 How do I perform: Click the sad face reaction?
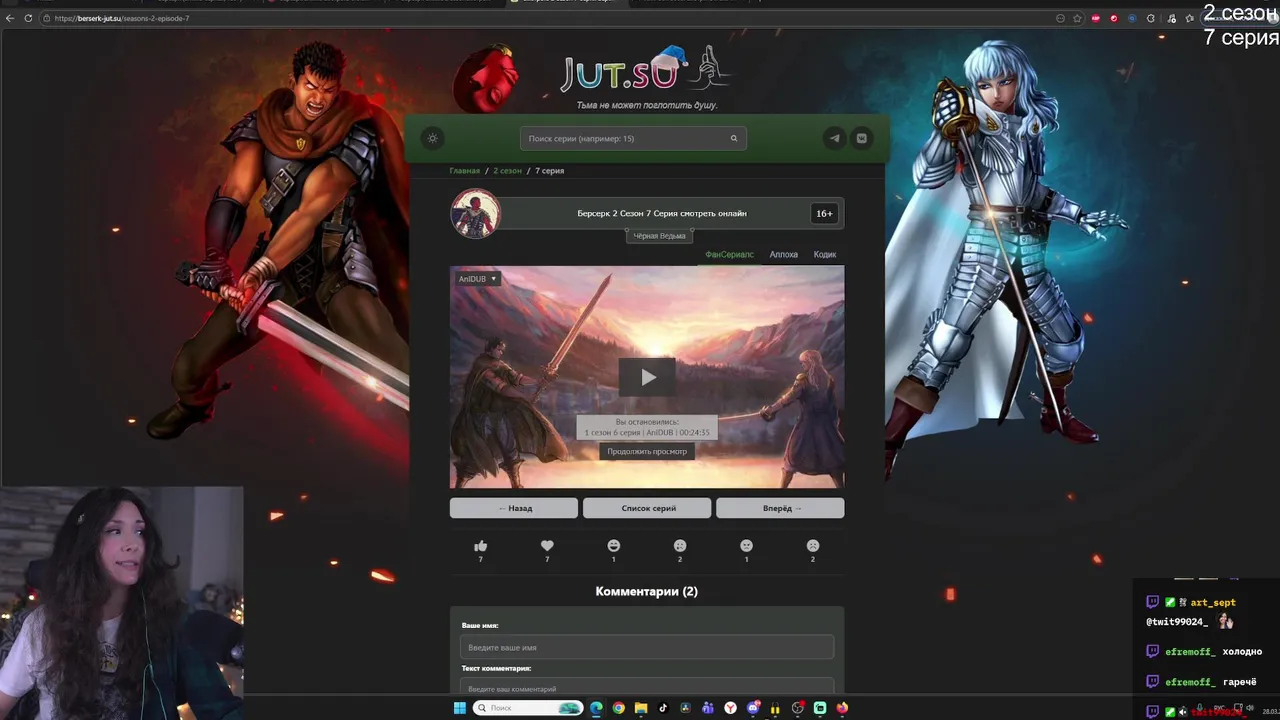click(x=813, y=546)
